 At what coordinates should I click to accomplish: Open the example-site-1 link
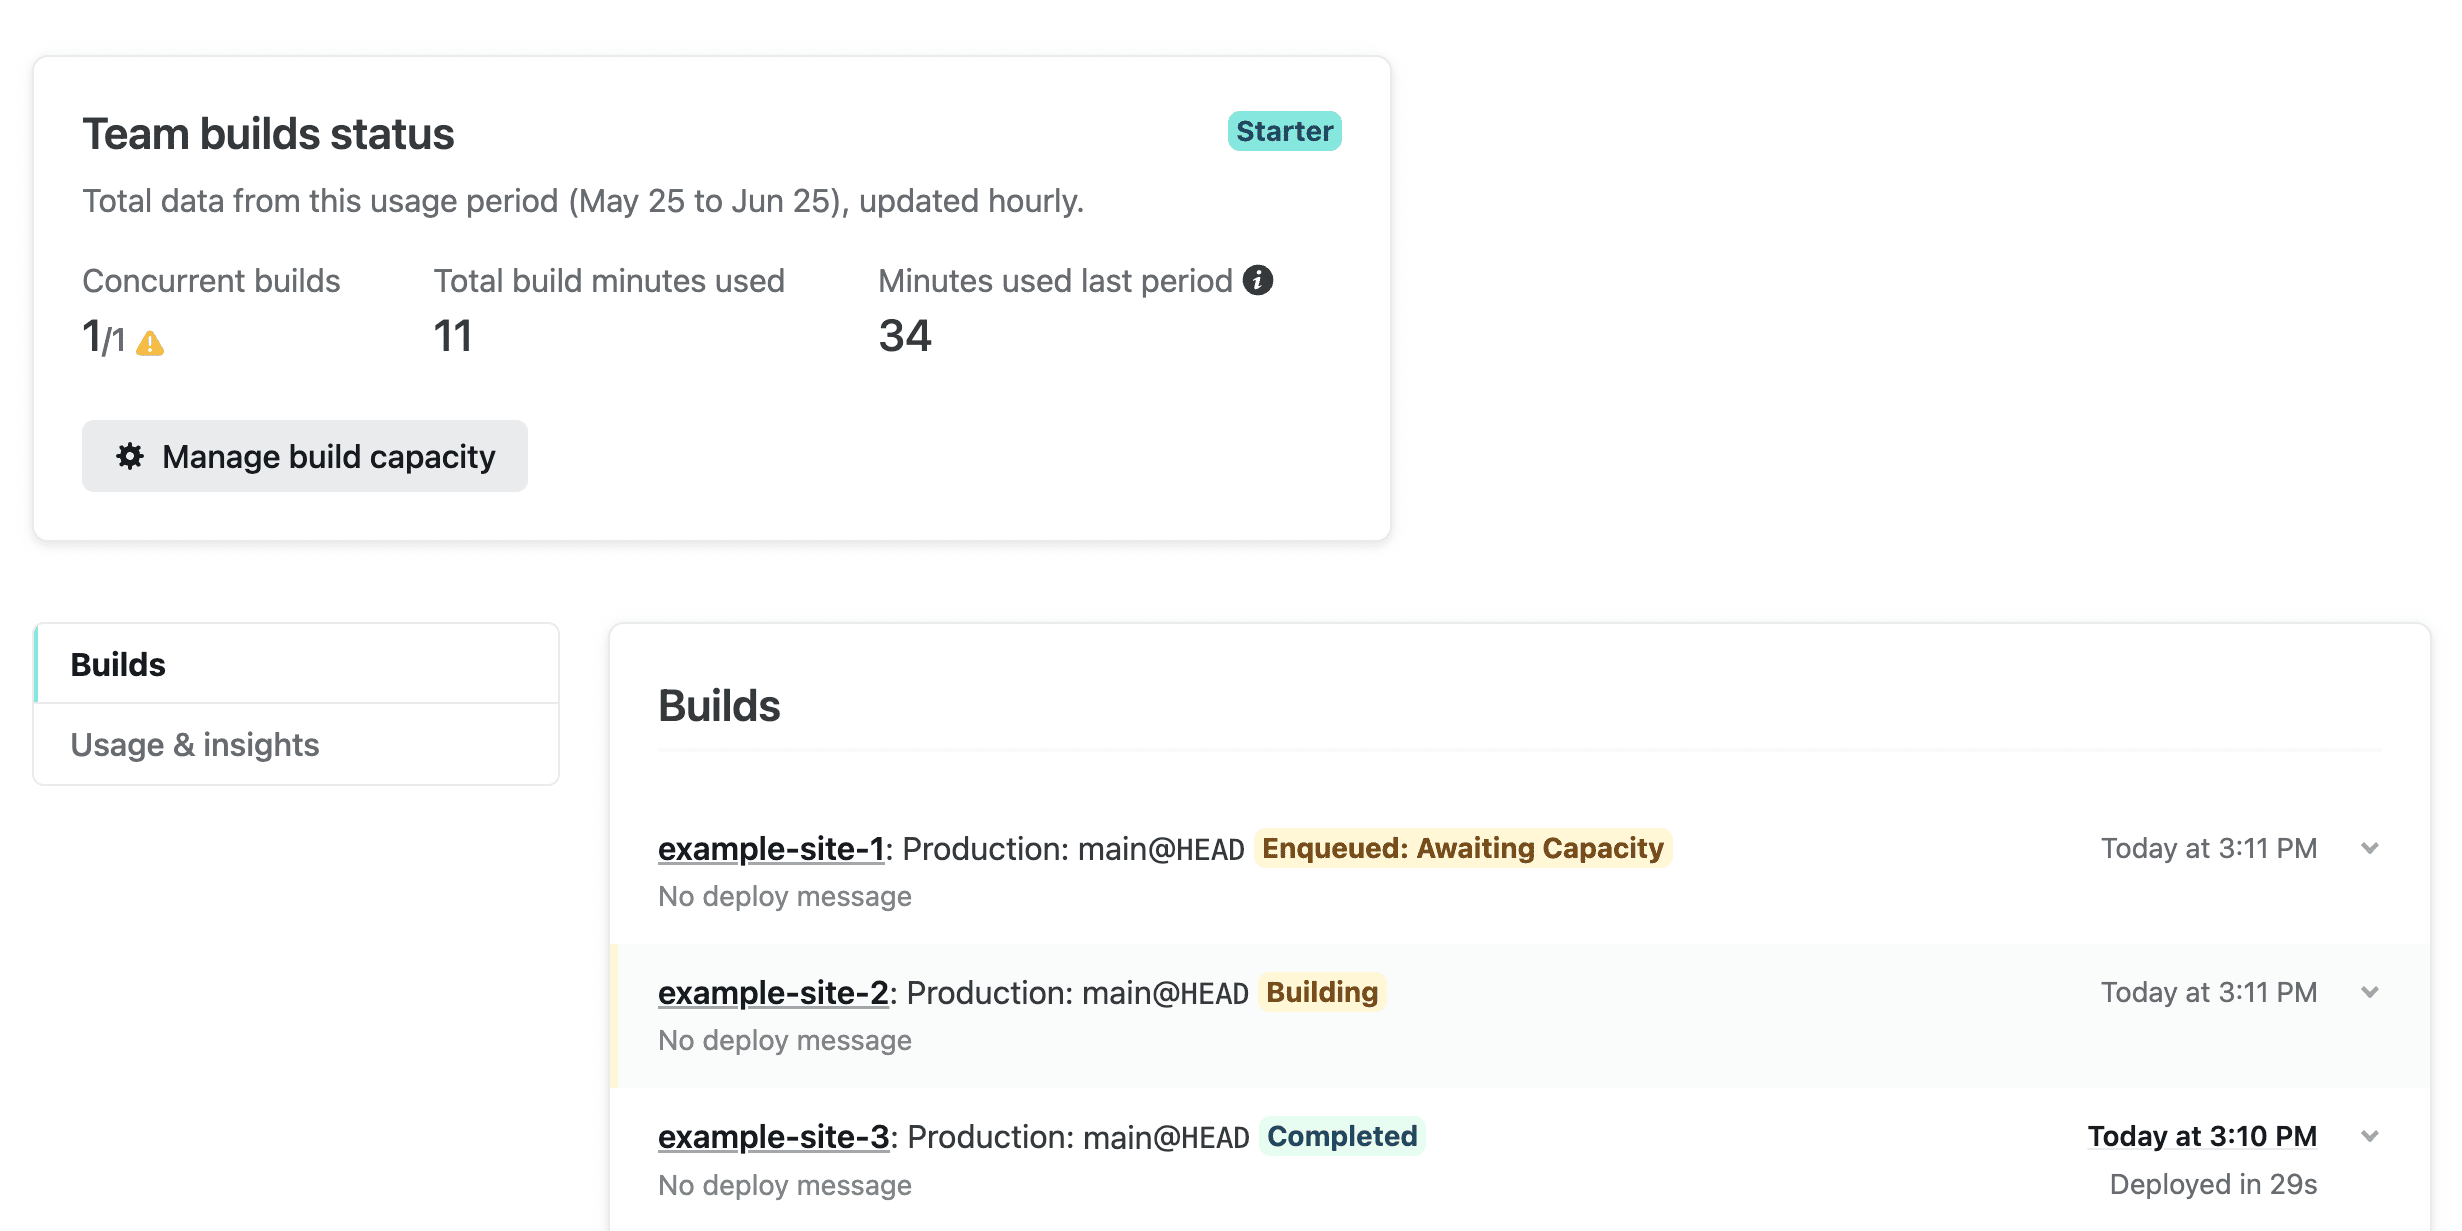[771, 849]
